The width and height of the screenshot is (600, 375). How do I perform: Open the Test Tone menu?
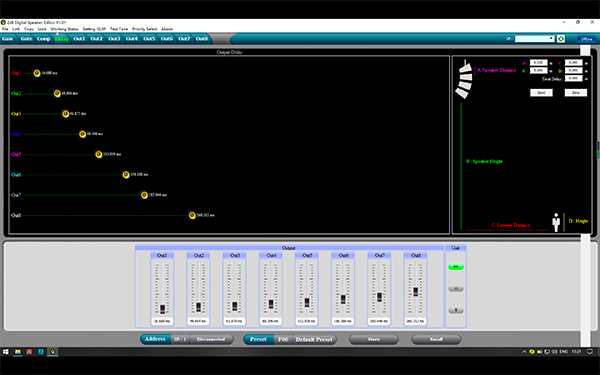point(119,29)
